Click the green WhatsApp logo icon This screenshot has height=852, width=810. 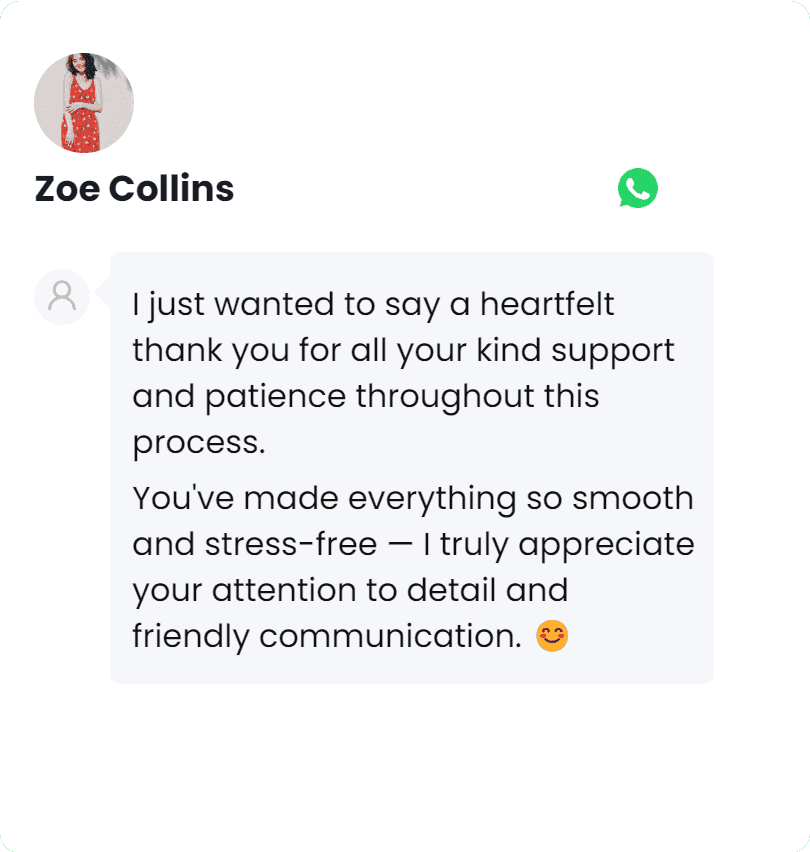click(x=638, y=188)
